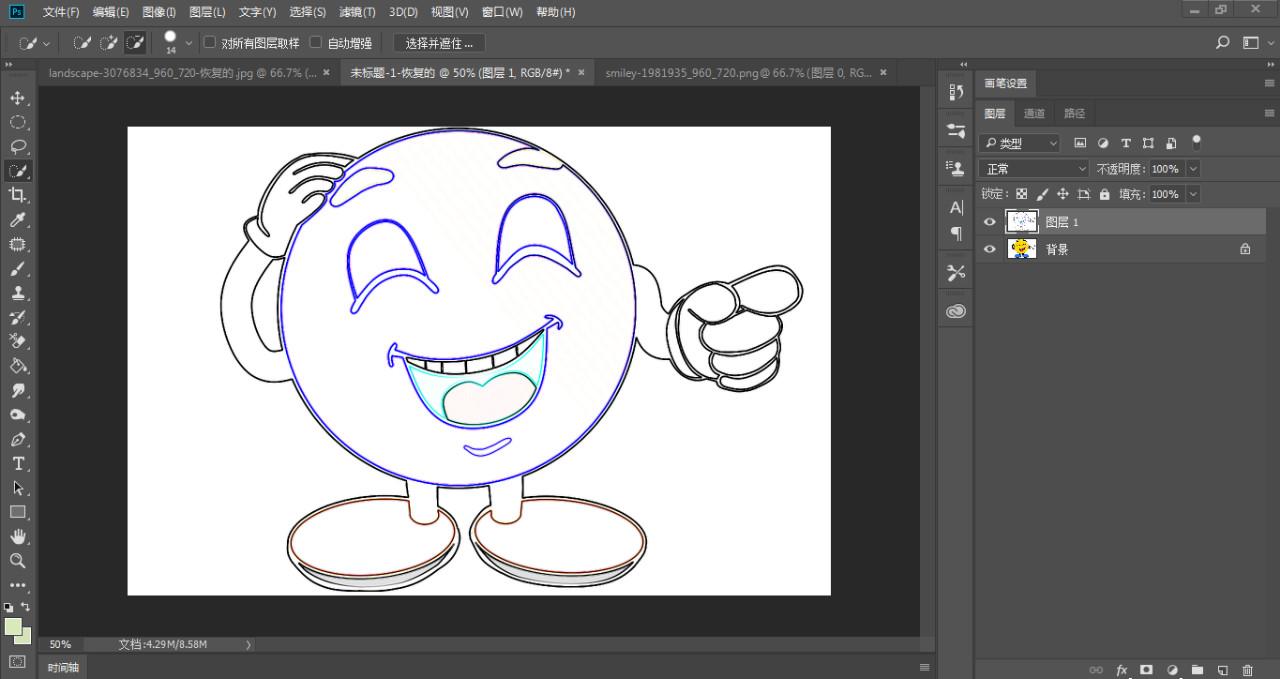The image size is (1280, 679).
Task: Select the 背景 layer thumbnail
Action: [1021, 249]
